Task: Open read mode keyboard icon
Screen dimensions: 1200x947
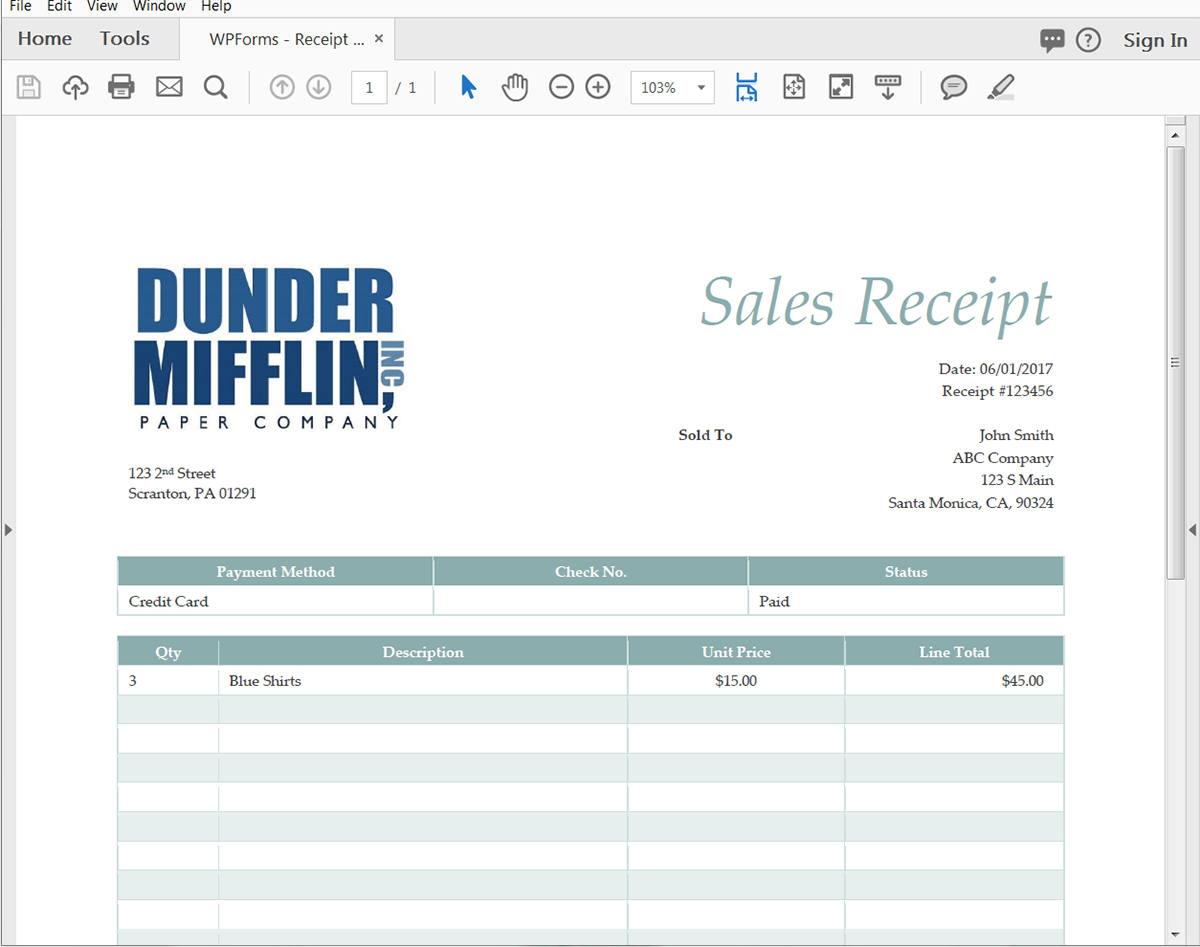Action: point(887,87)
